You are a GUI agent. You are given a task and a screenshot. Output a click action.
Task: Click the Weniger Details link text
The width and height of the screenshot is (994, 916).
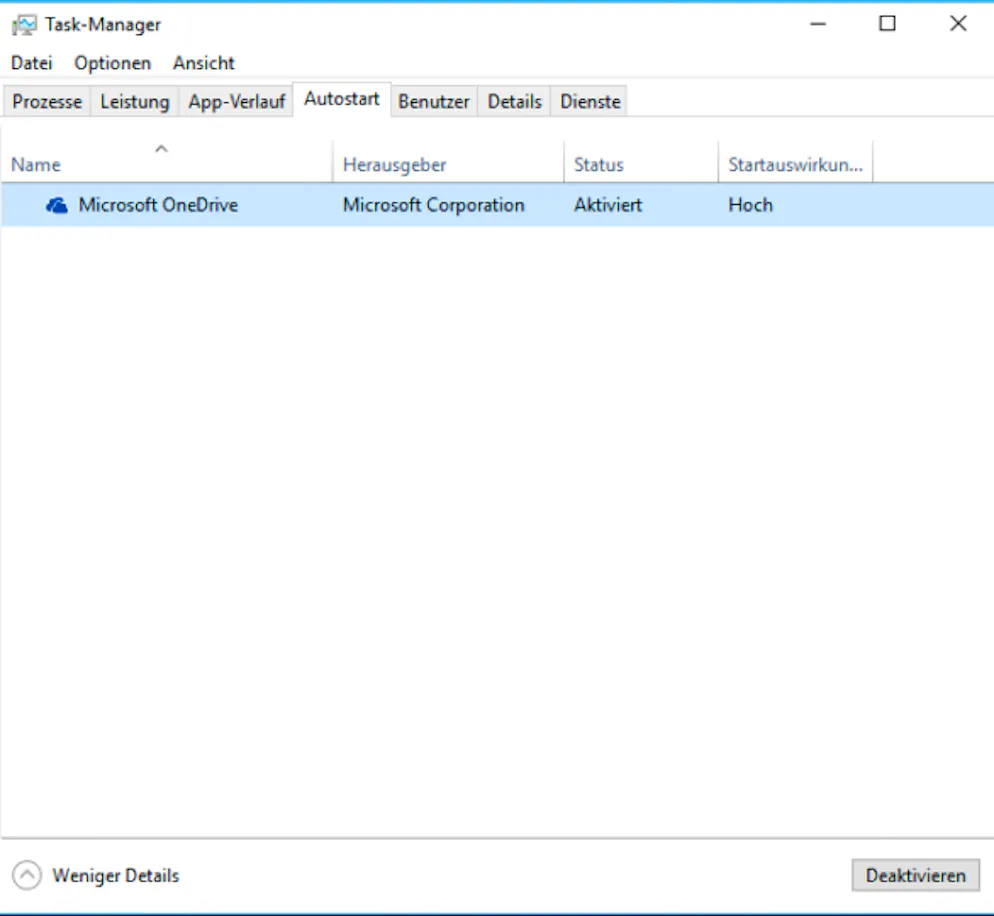(x=115, y=875)
